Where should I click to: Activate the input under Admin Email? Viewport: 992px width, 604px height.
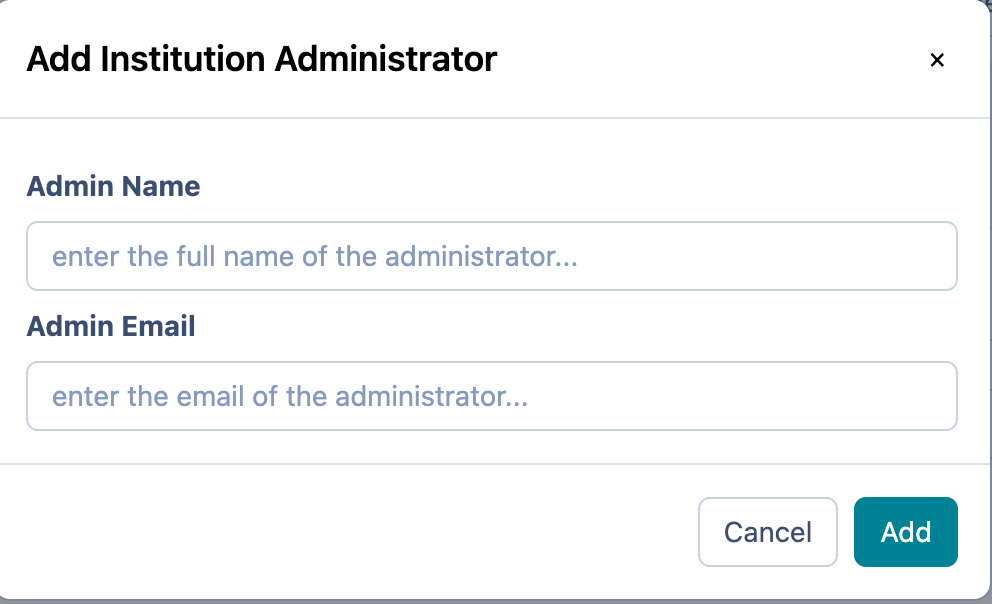[x=491, y=396]
